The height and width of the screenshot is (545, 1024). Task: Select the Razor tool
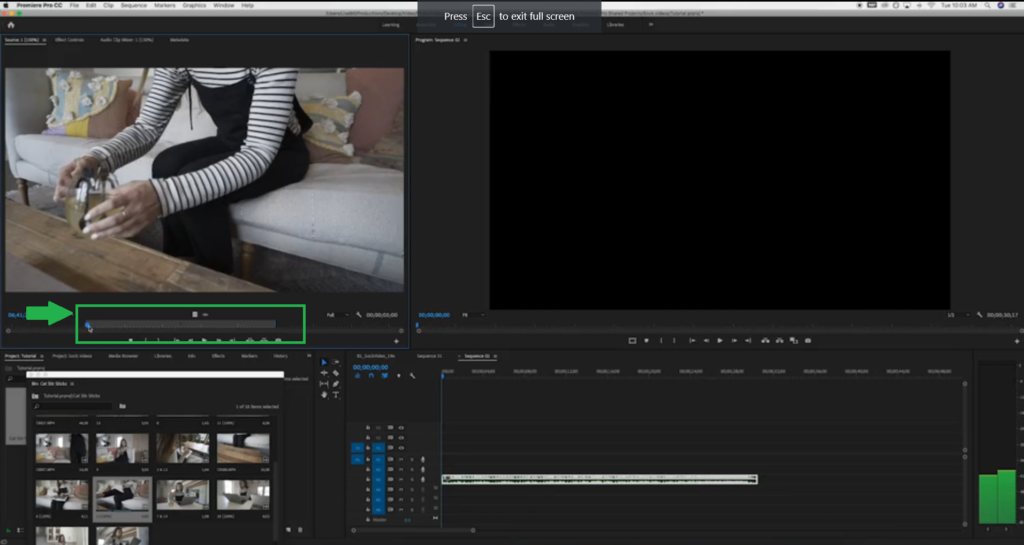point(336,373)
